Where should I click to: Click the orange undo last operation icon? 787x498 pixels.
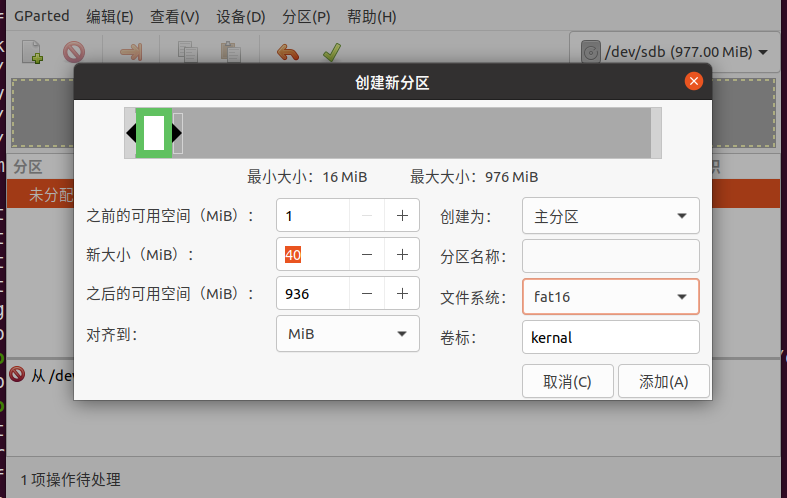tap(288, 52)
